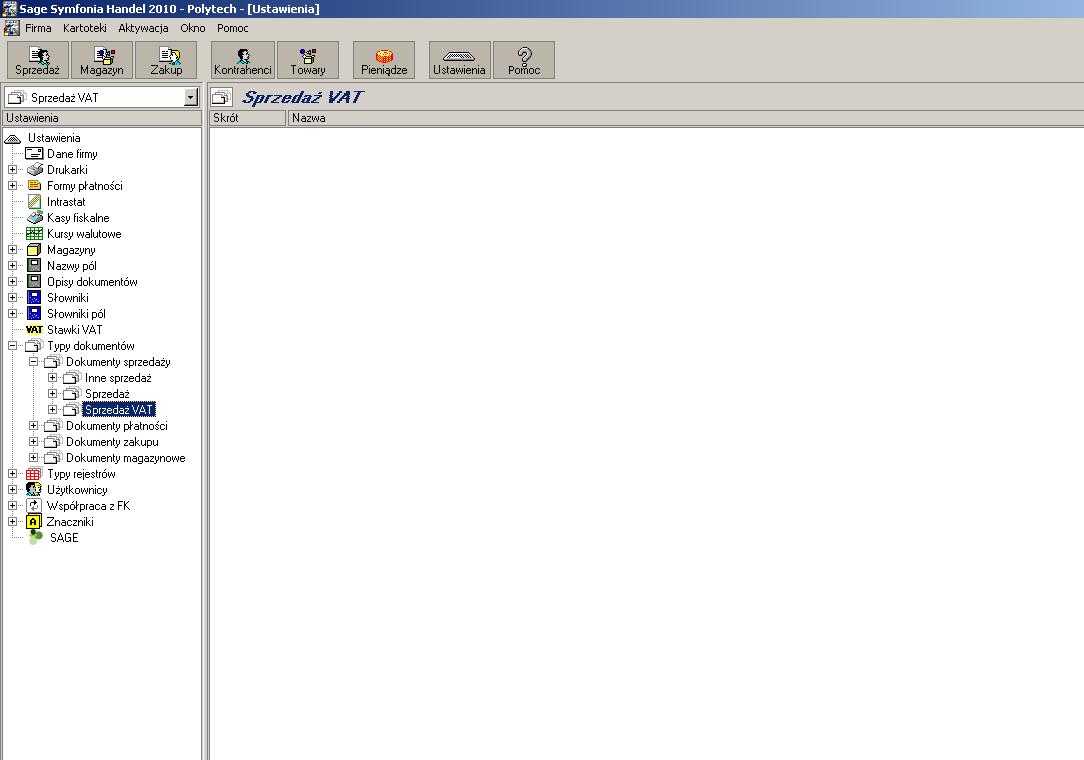Expand the Formy płatności tree node
The image size is (1084, 760).
tap(12, 185)
